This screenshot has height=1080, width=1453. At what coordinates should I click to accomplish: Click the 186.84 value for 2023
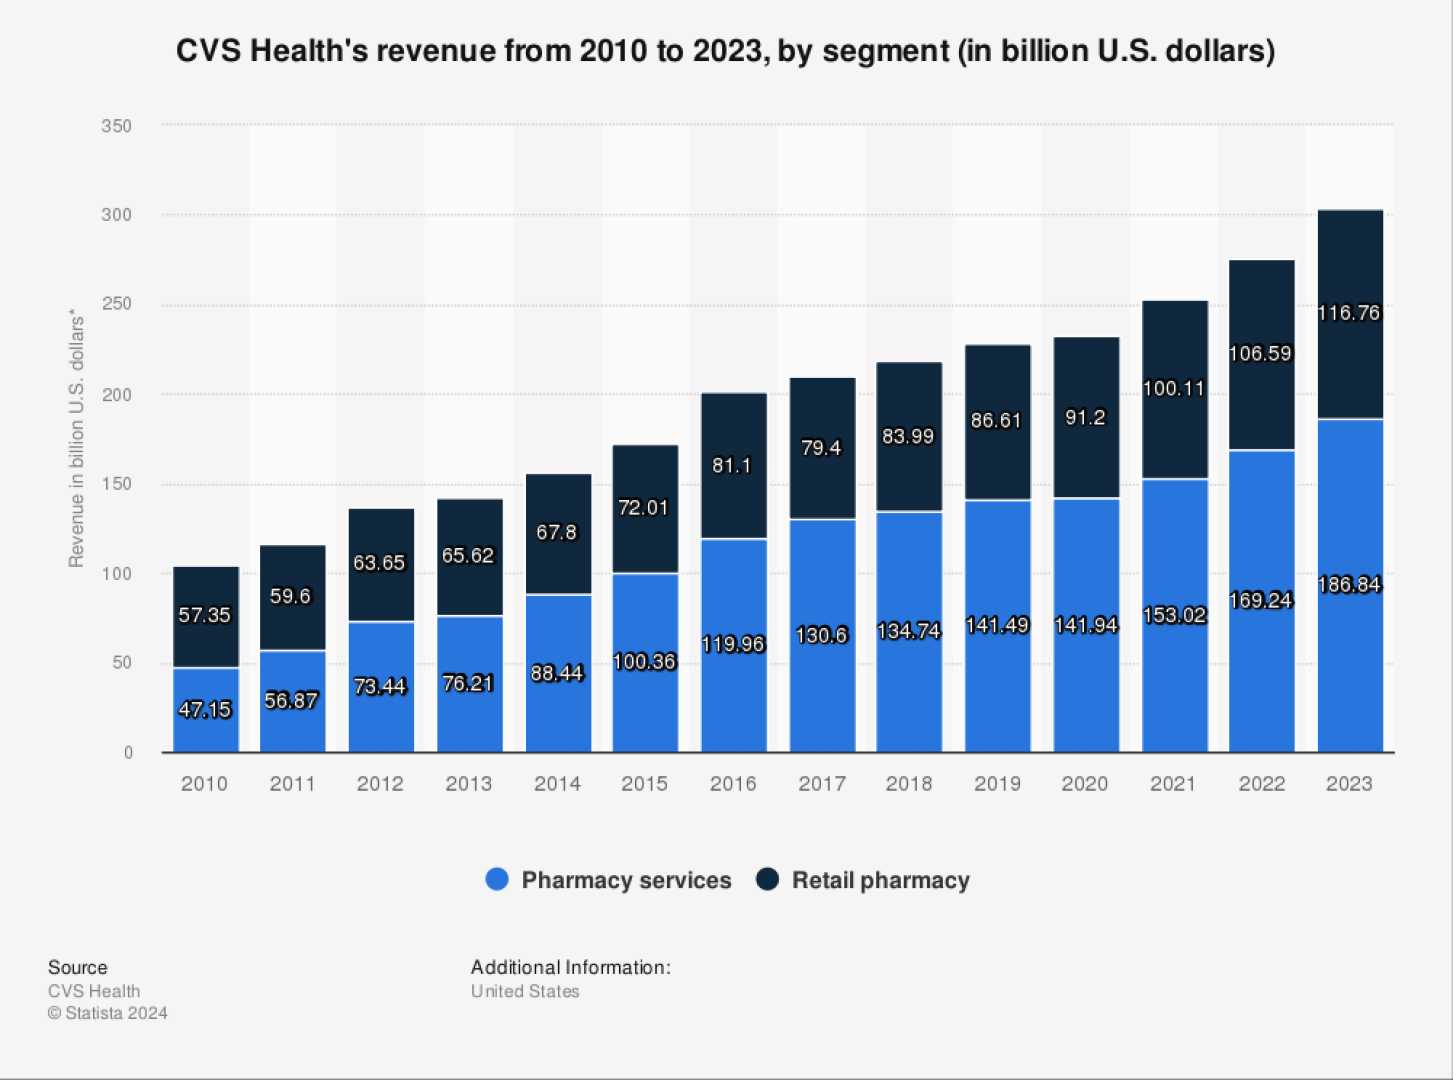tap(1350, 585)
